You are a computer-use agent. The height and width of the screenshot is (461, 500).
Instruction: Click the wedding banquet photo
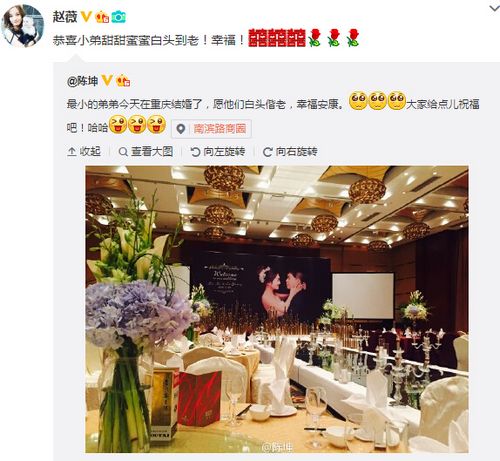pos(277,309)
